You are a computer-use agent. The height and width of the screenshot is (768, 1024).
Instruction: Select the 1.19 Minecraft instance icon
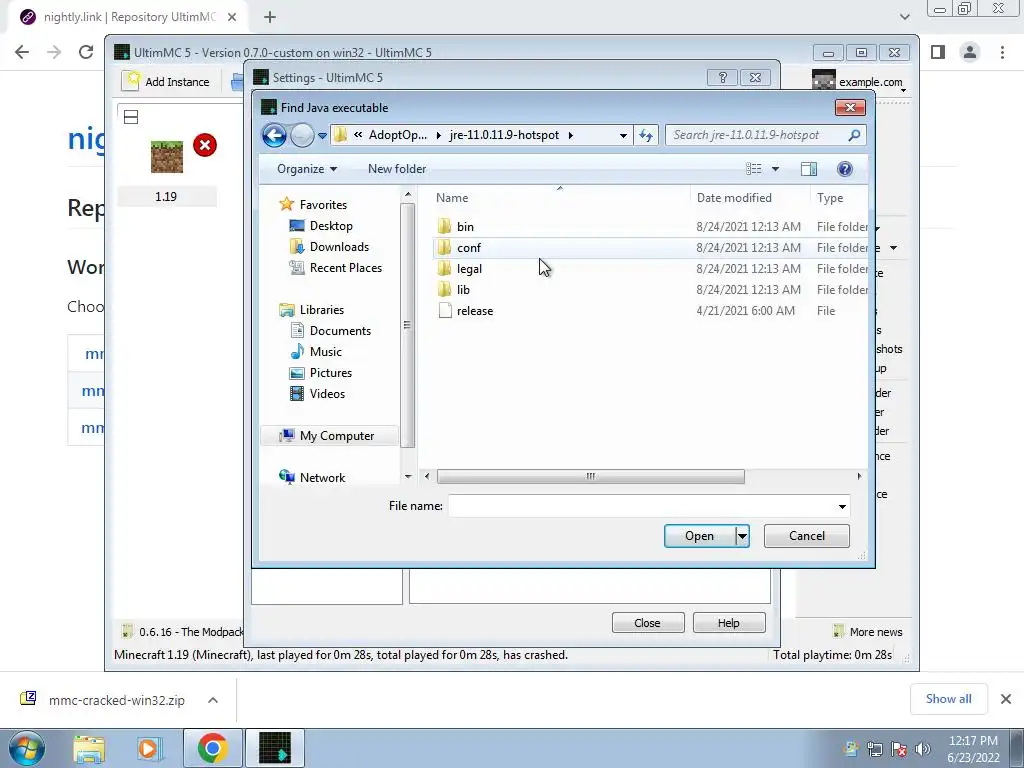pos(167,157)
